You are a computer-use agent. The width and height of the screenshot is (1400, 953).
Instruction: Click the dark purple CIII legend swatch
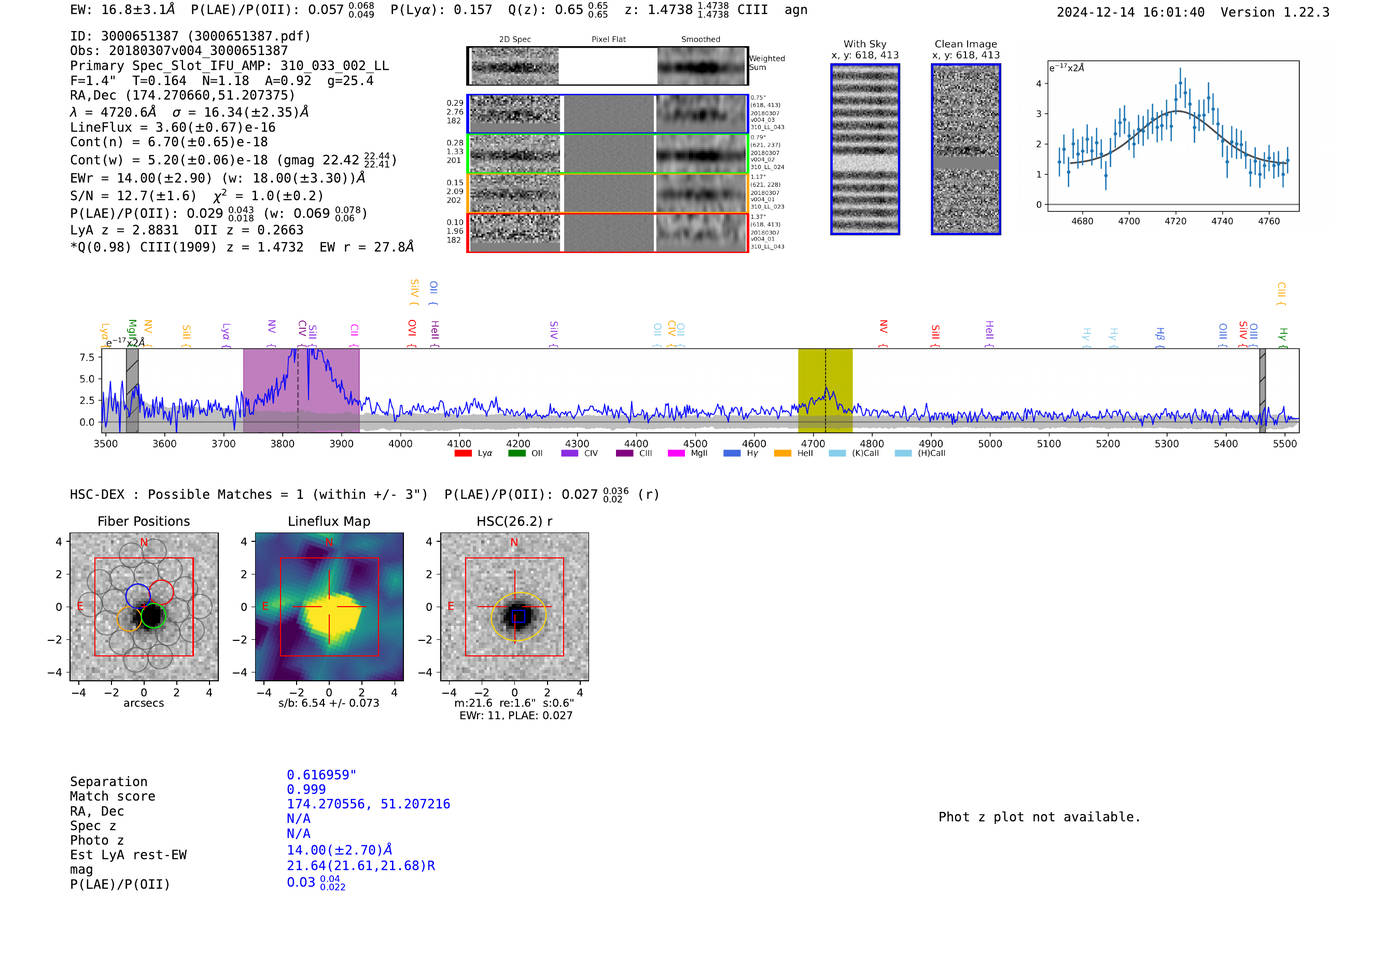[x=624, y=453]
